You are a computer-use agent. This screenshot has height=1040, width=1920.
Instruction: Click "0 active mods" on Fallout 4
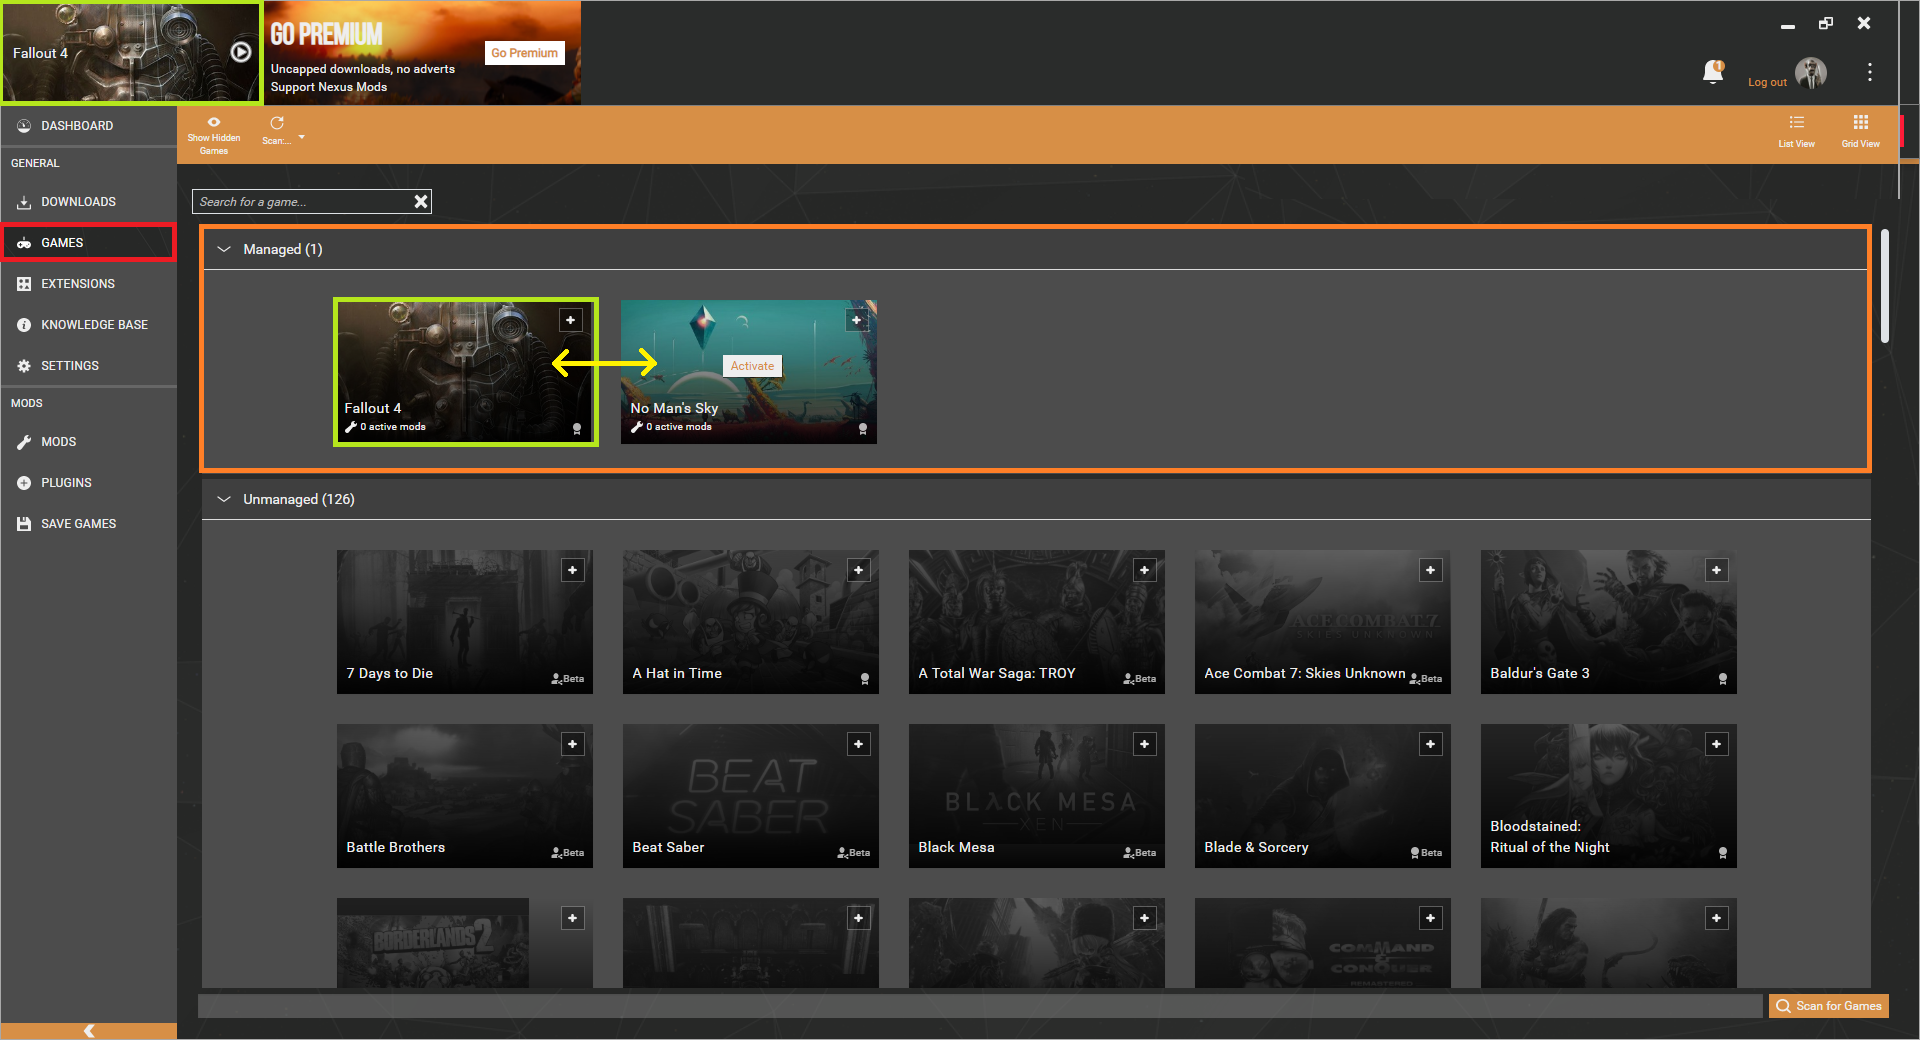pyautogui.click(x=393, y=427)
